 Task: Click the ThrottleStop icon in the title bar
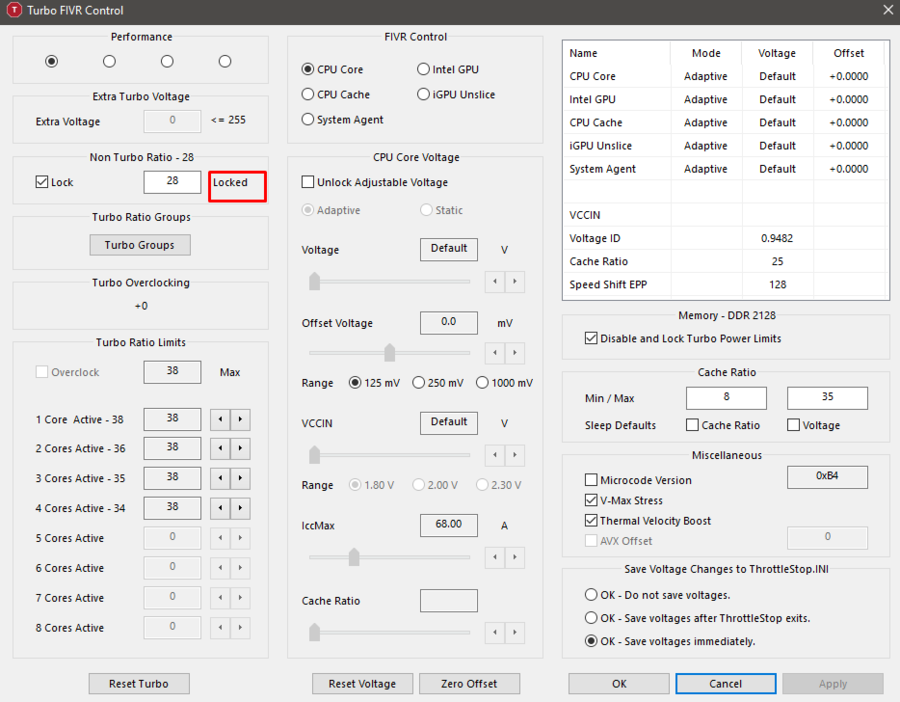coord(14,10)
